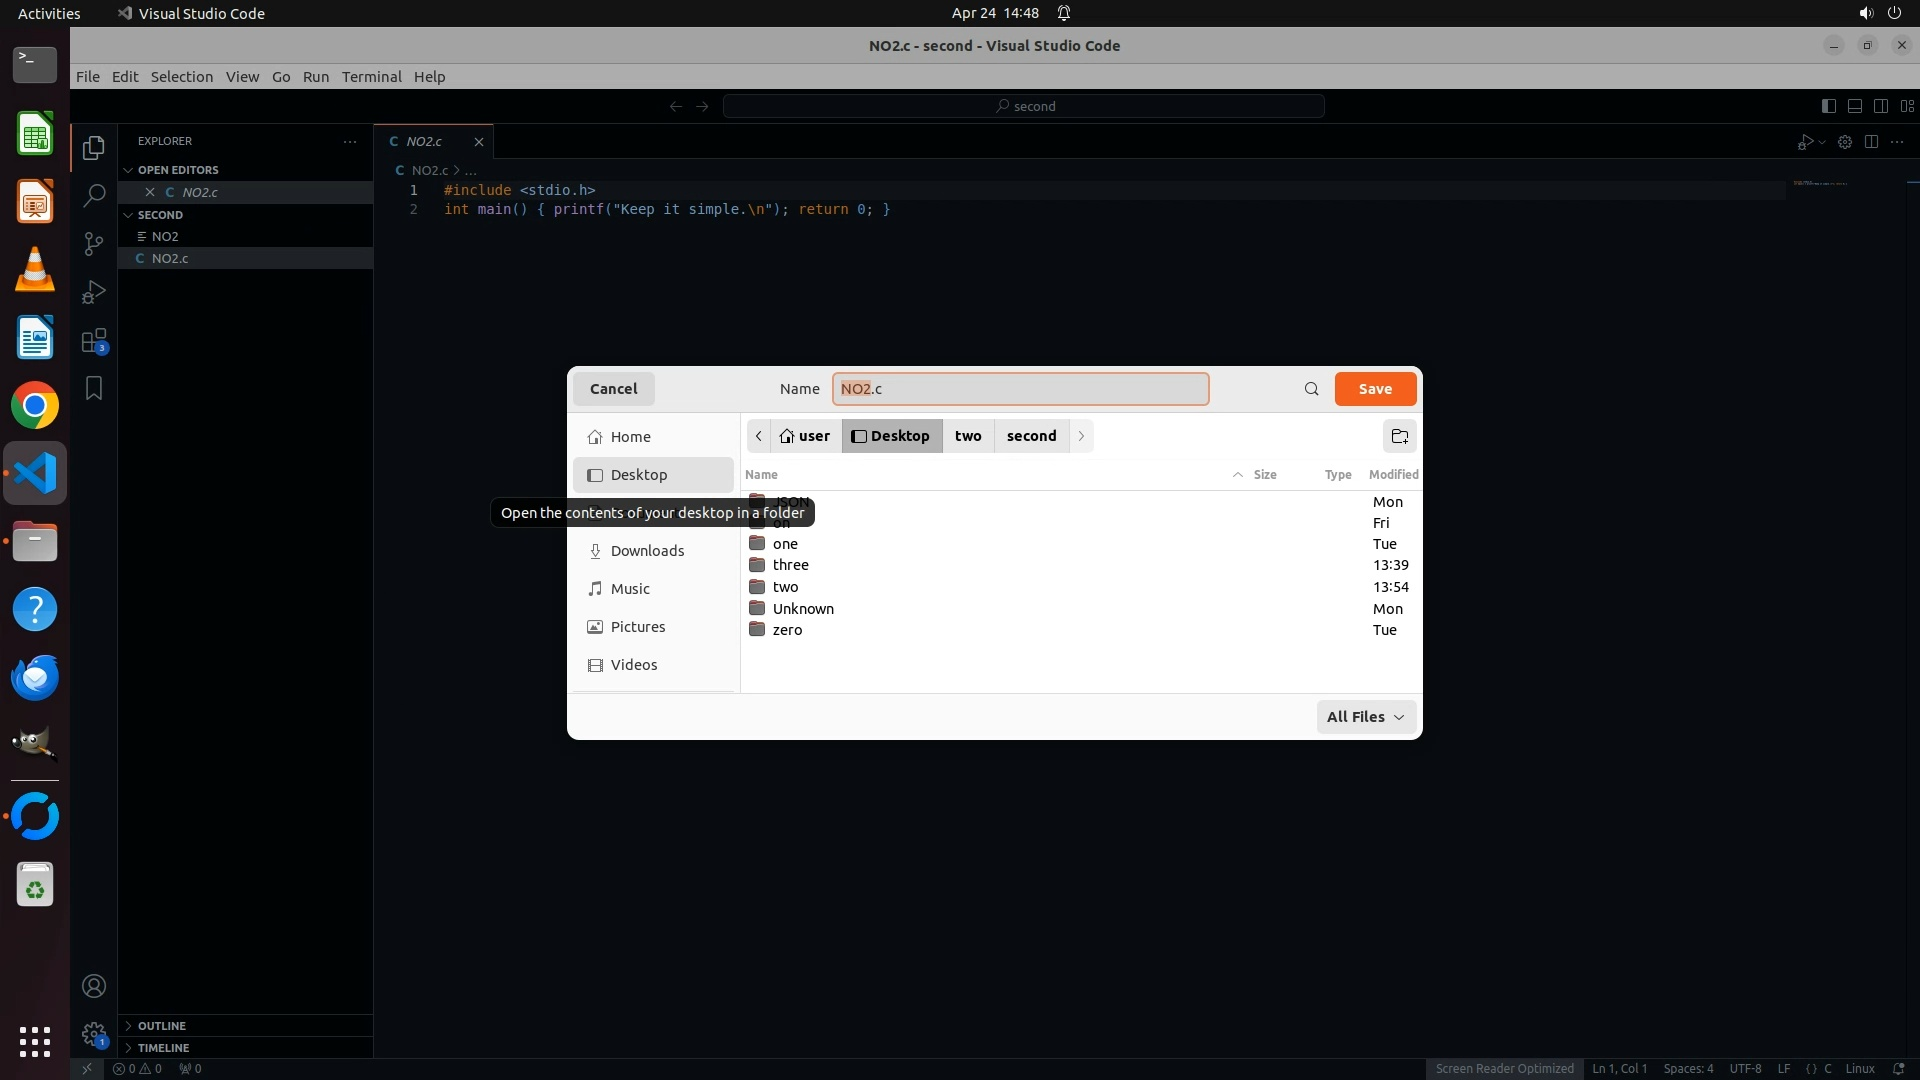Open the Accounts icon in activity bar

coord(94,986)
